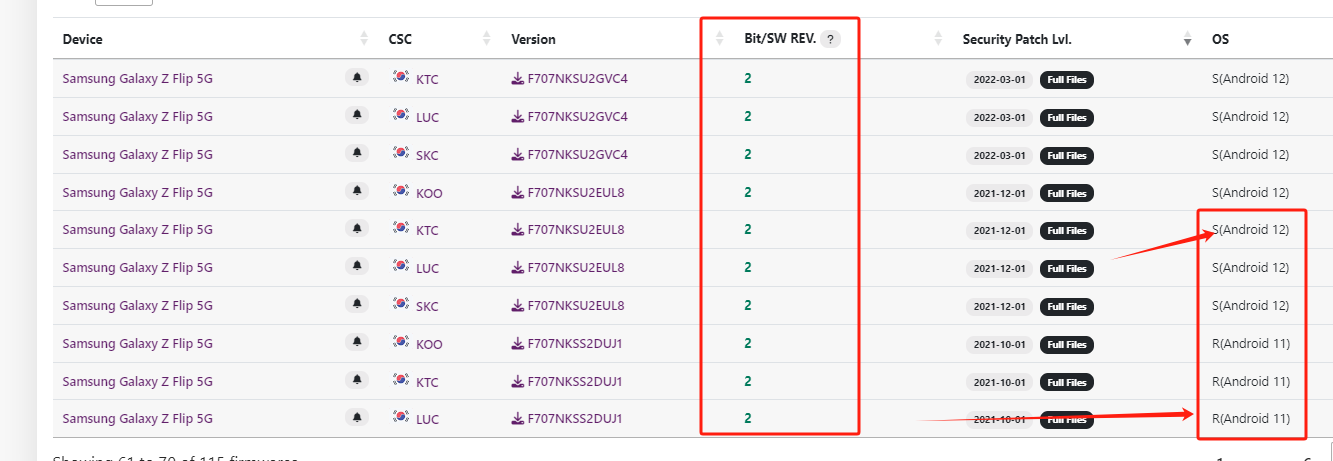Viewport: 1333px width, 461px height.
Task: Click the KTC CSC link beside F707NKSS2DUJ1
Action: pyautogui.click(x=427, y=382)
